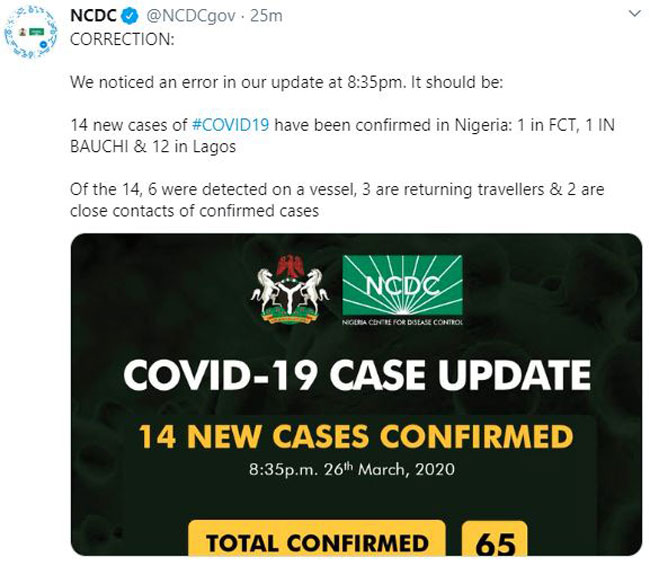Click the Nigeria Centre for Disease Control caption

pyautogui.click(x=402, y=322)
